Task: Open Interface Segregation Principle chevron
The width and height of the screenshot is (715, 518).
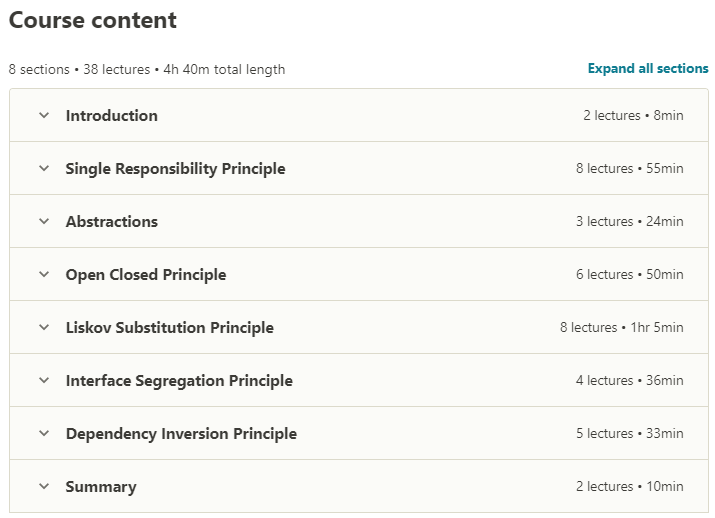Action: click(44, 380)
